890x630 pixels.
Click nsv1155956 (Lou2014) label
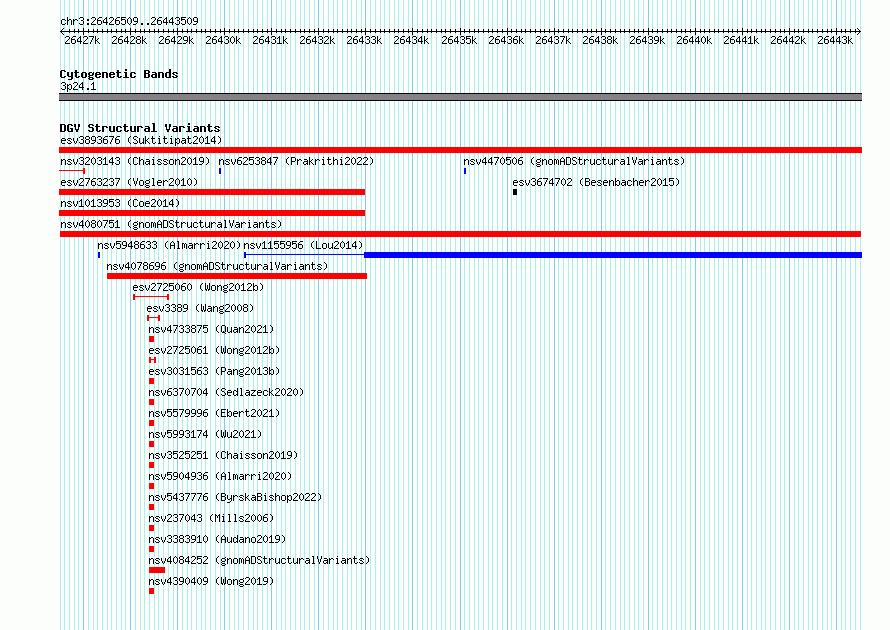(303, 245)
